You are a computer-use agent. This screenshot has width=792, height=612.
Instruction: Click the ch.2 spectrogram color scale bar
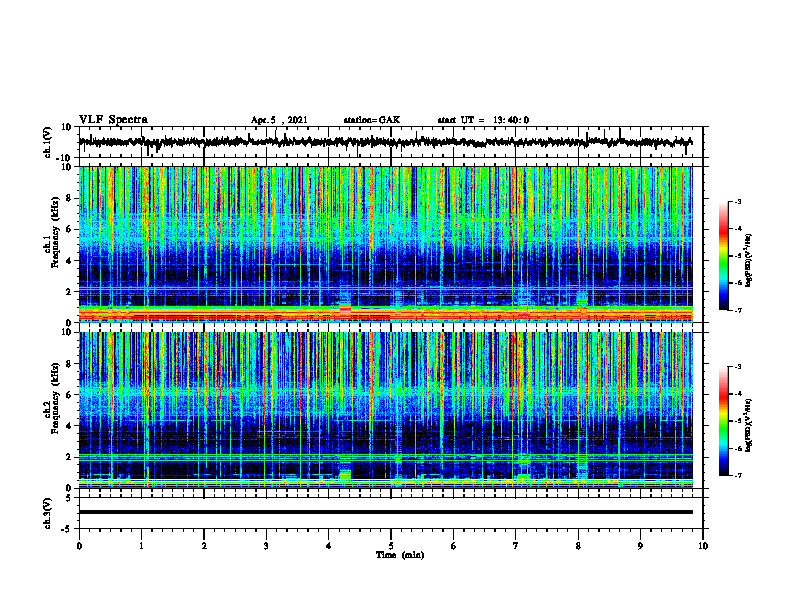point(724,421)
